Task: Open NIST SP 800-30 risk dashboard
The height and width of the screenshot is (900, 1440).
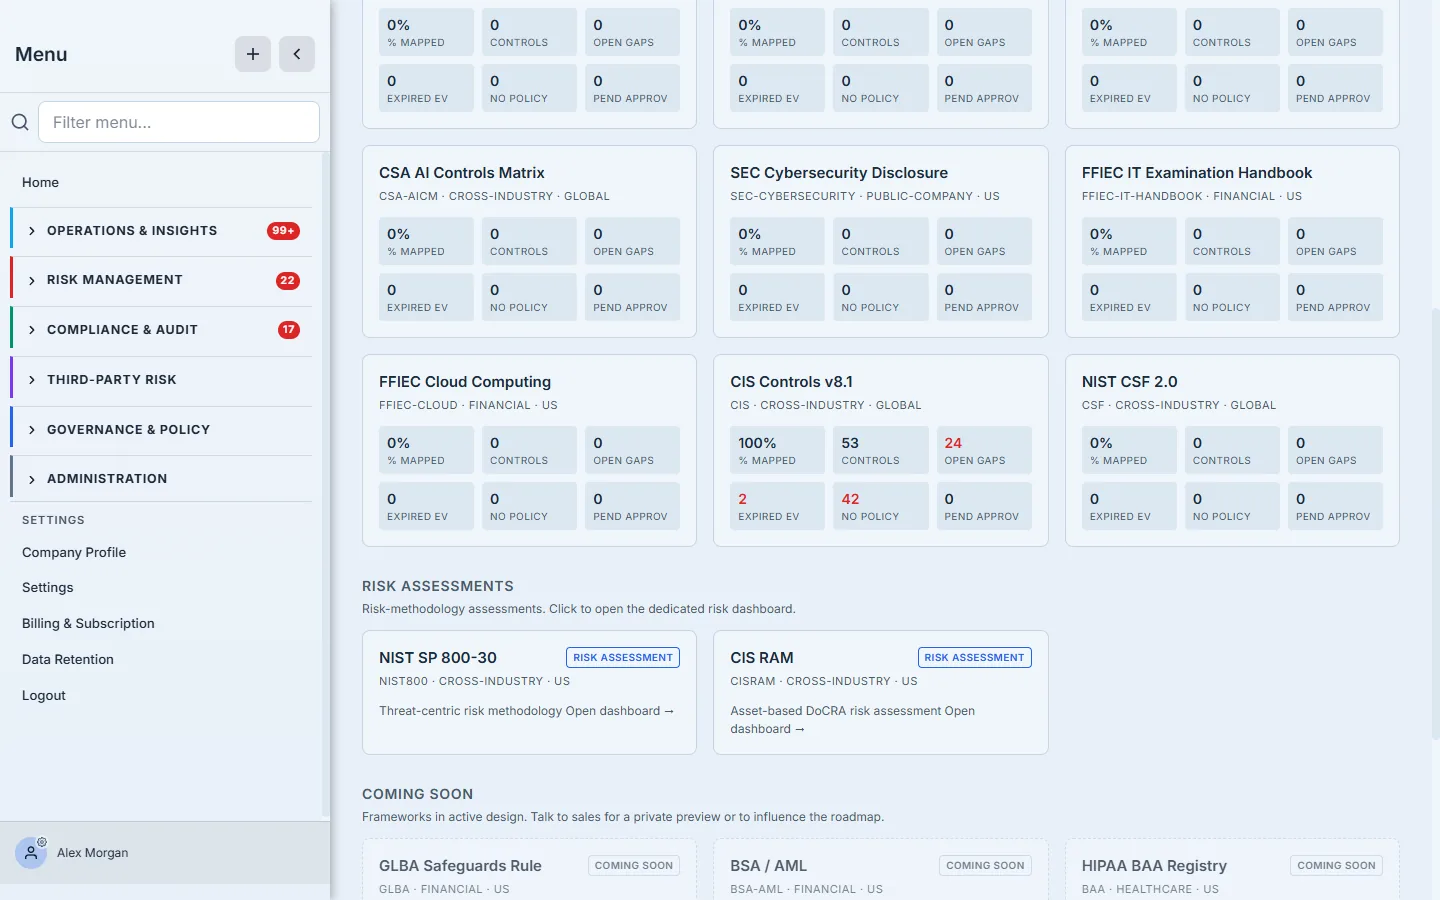Action: [529, 692]
